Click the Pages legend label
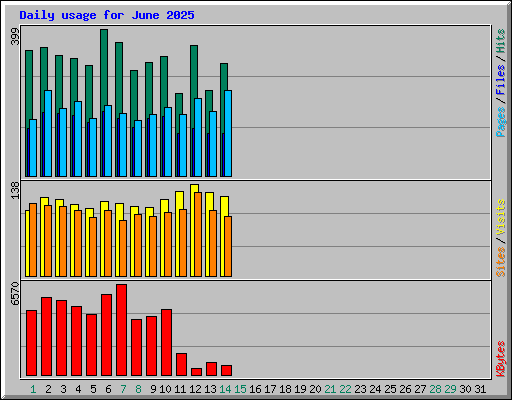 (x=501, y=122)
